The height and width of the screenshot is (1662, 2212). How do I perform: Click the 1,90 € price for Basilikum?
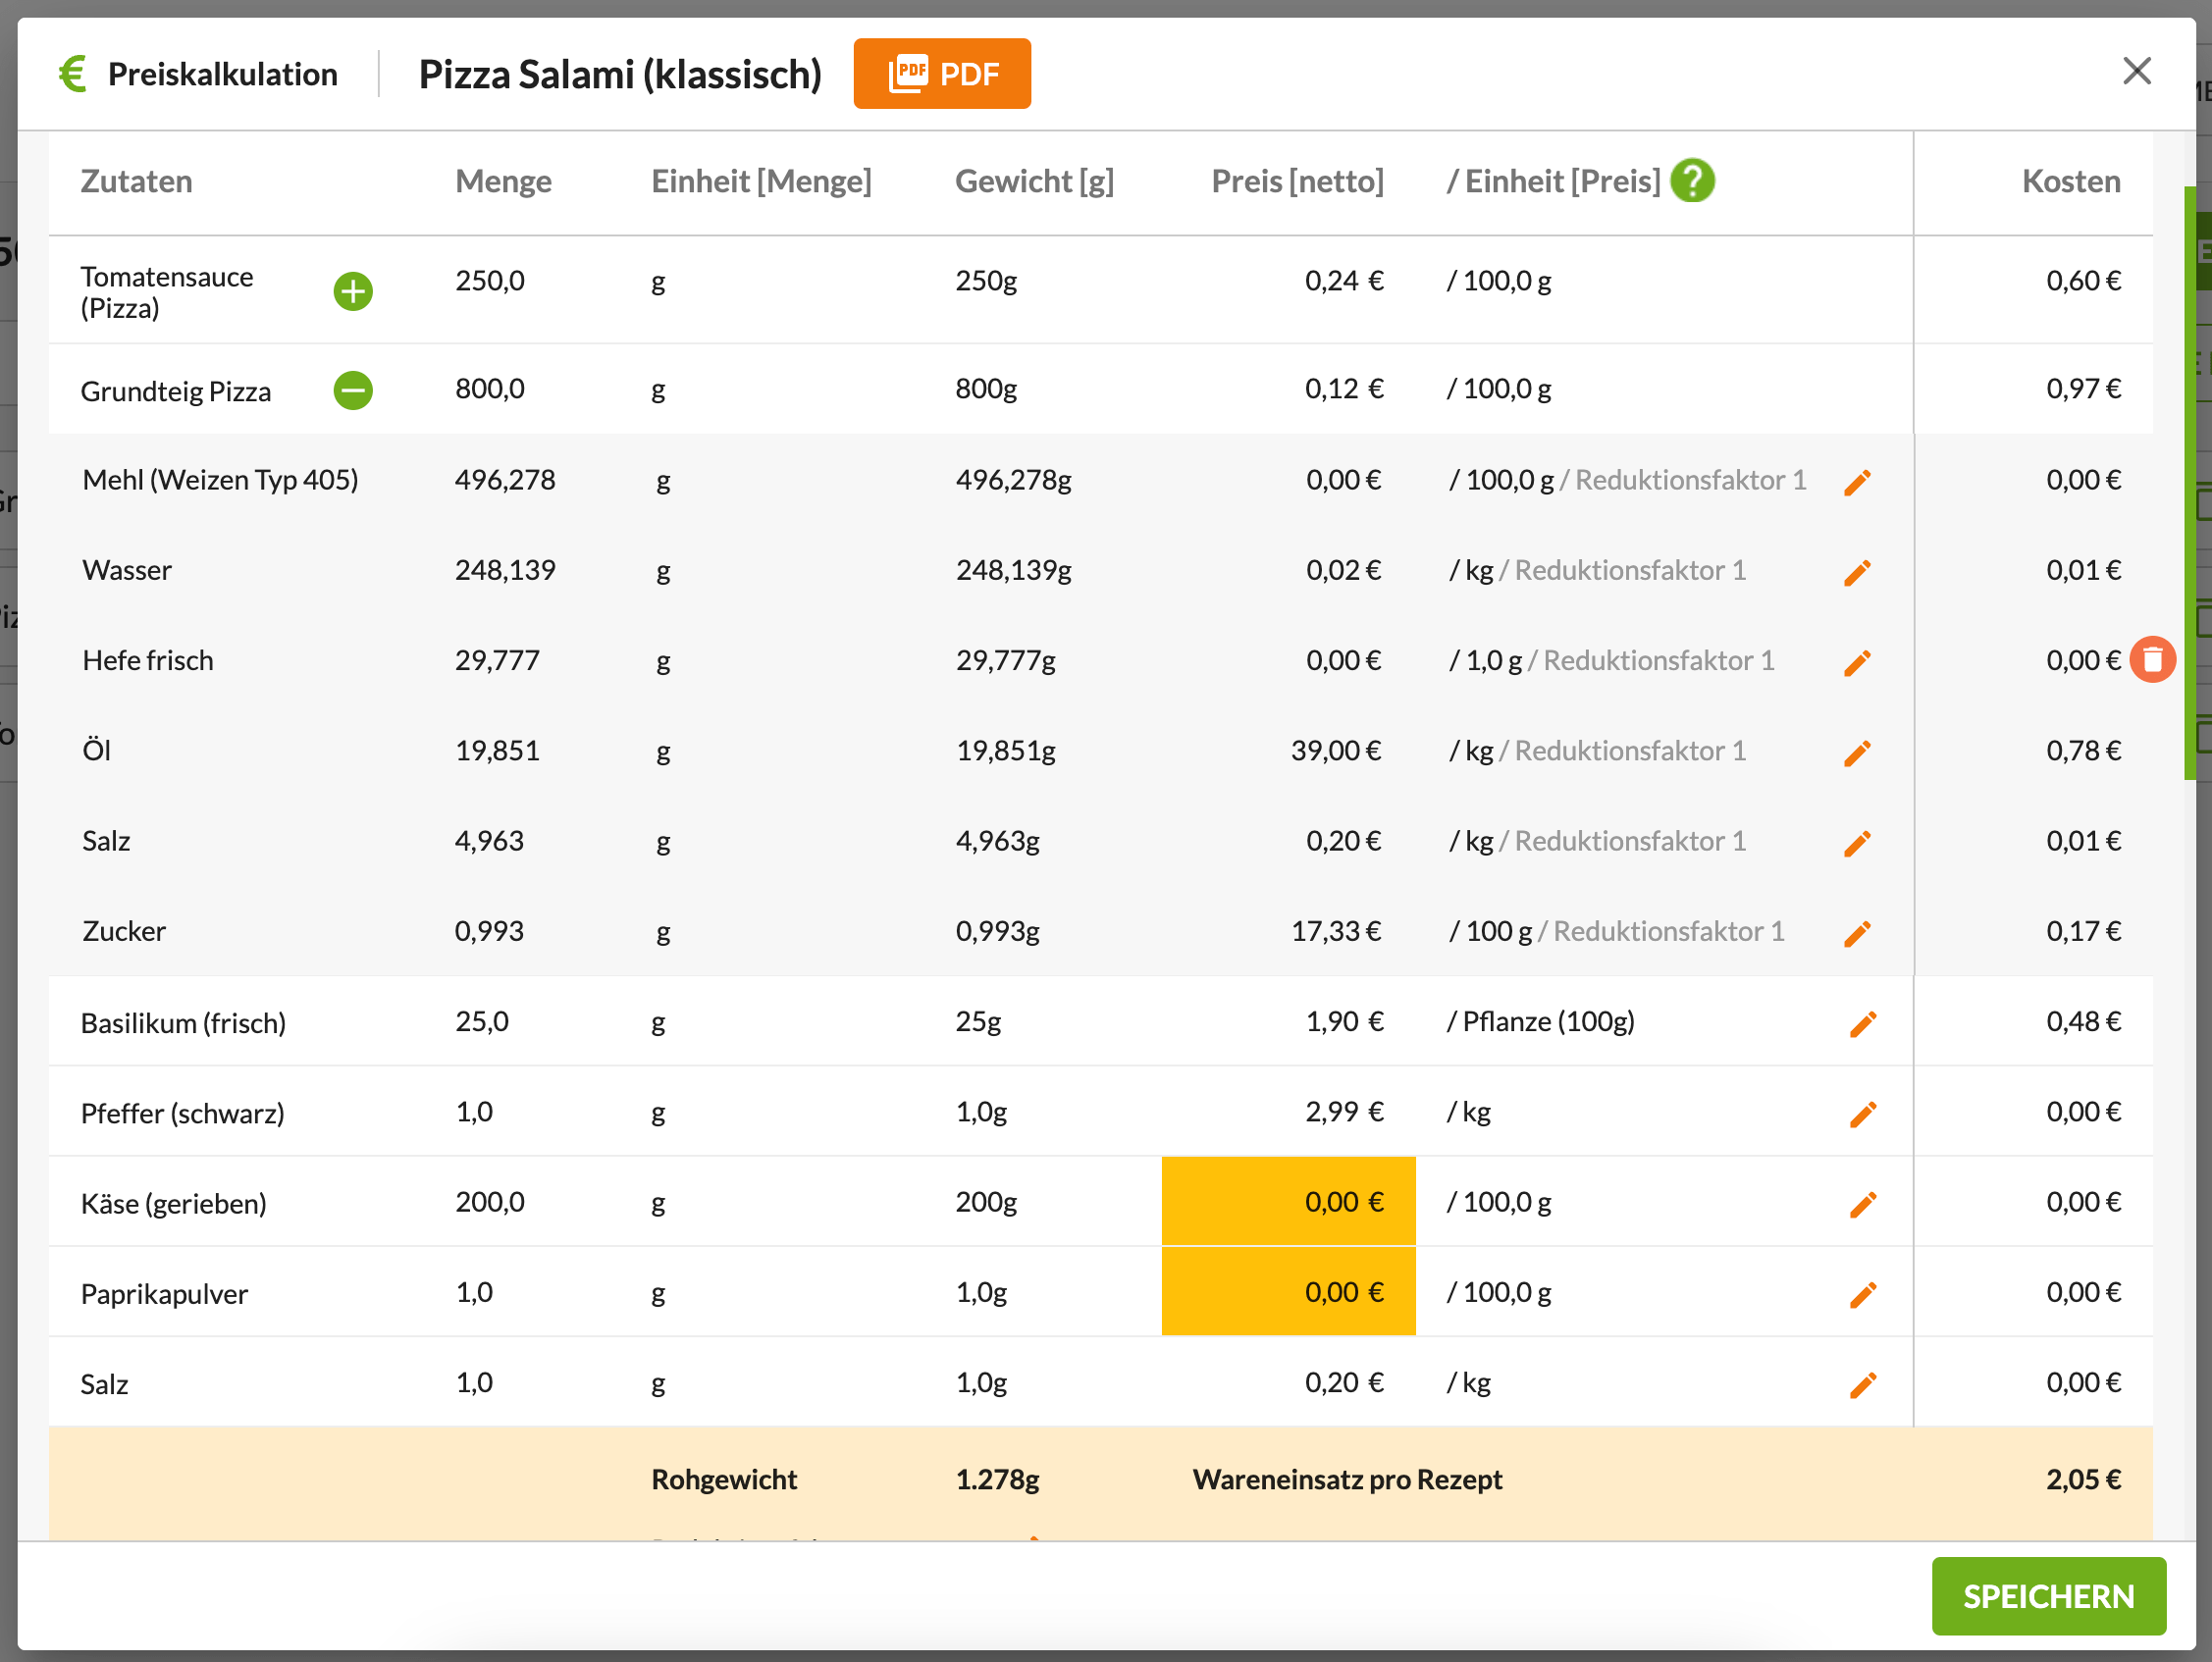pos(1344,1021)
